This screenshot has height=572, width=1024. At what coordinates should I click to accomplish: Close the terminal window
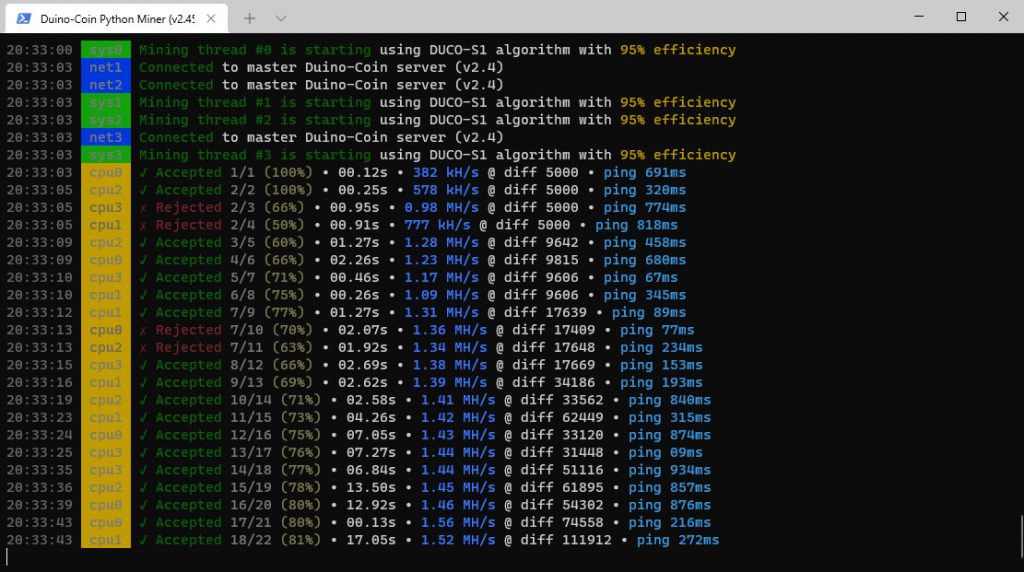[1004, 16]
